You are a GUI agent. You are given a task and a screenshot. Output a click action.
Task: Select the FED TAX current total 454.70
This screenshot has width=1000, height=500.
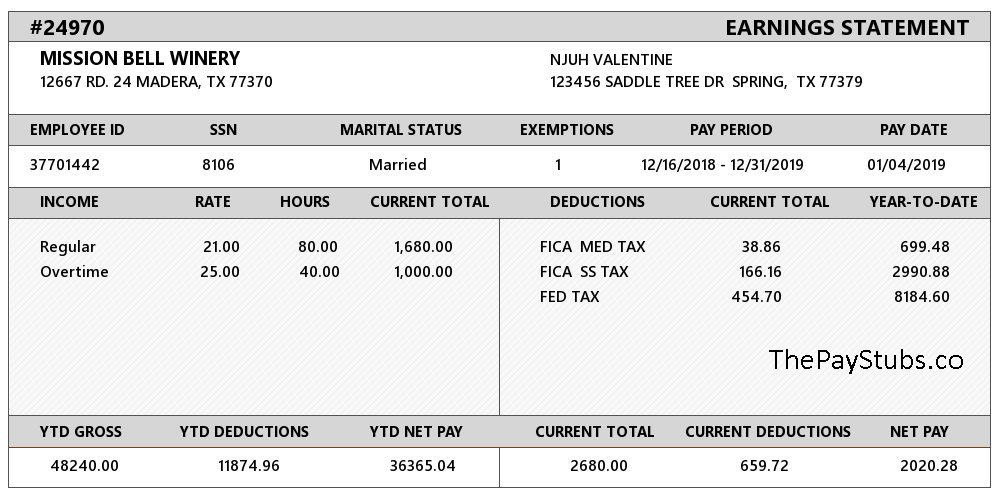coord(756,297)
